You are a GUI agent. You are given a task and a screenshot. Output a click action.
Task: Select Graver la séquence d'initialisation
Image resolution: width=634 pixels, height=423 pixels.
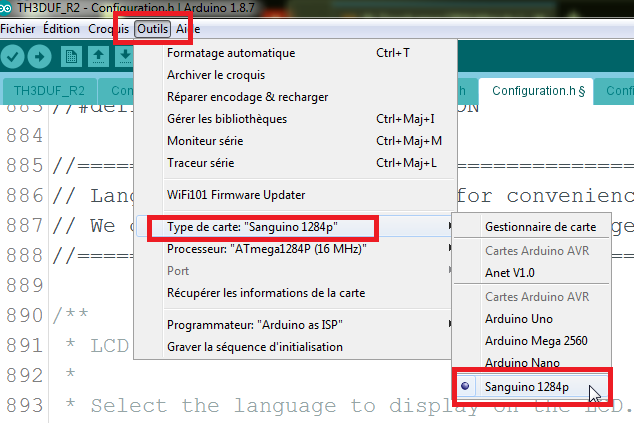pyautogui.click(x=295, y=347)
